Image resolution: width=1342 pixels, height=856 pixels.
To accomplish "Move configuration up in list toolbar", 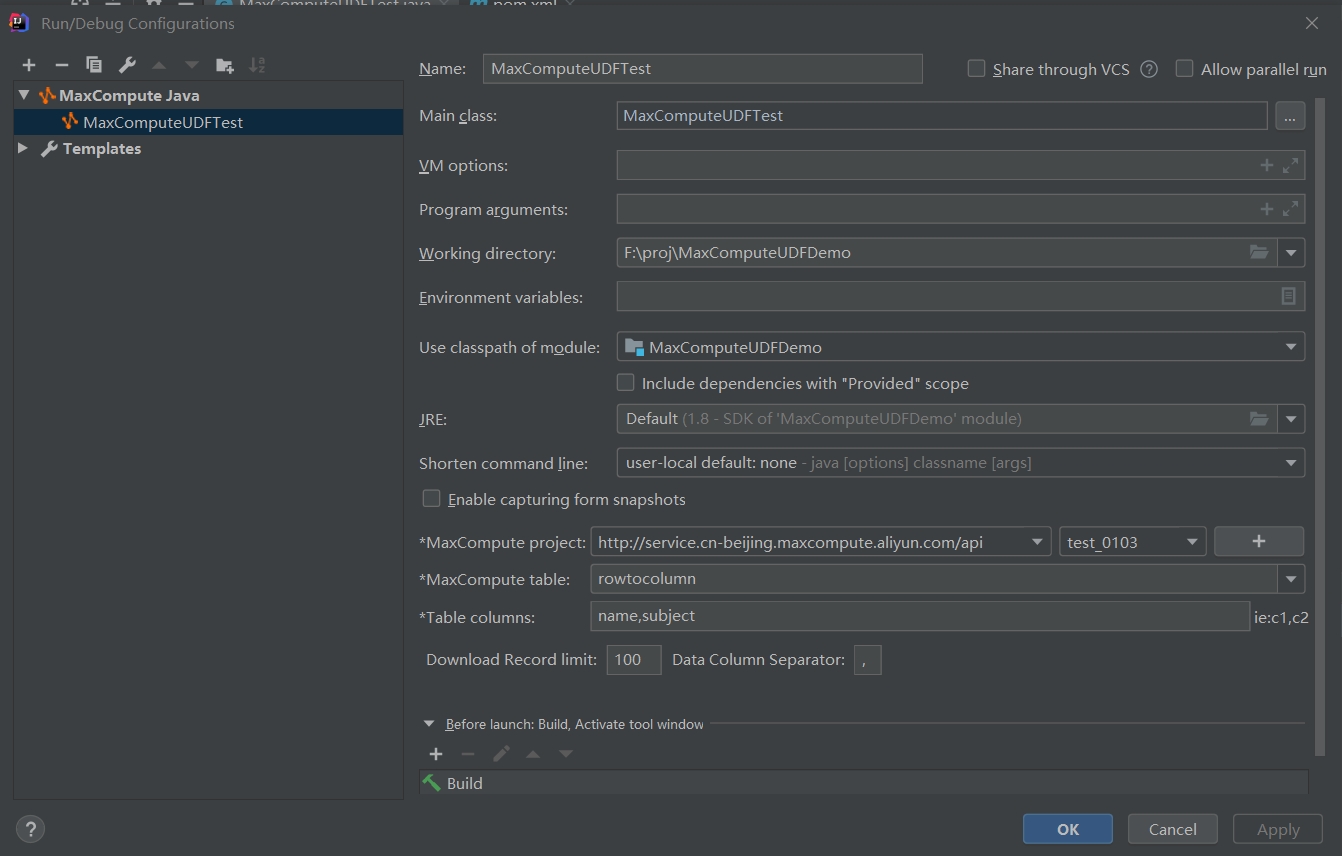I will [x=159, y=65].
